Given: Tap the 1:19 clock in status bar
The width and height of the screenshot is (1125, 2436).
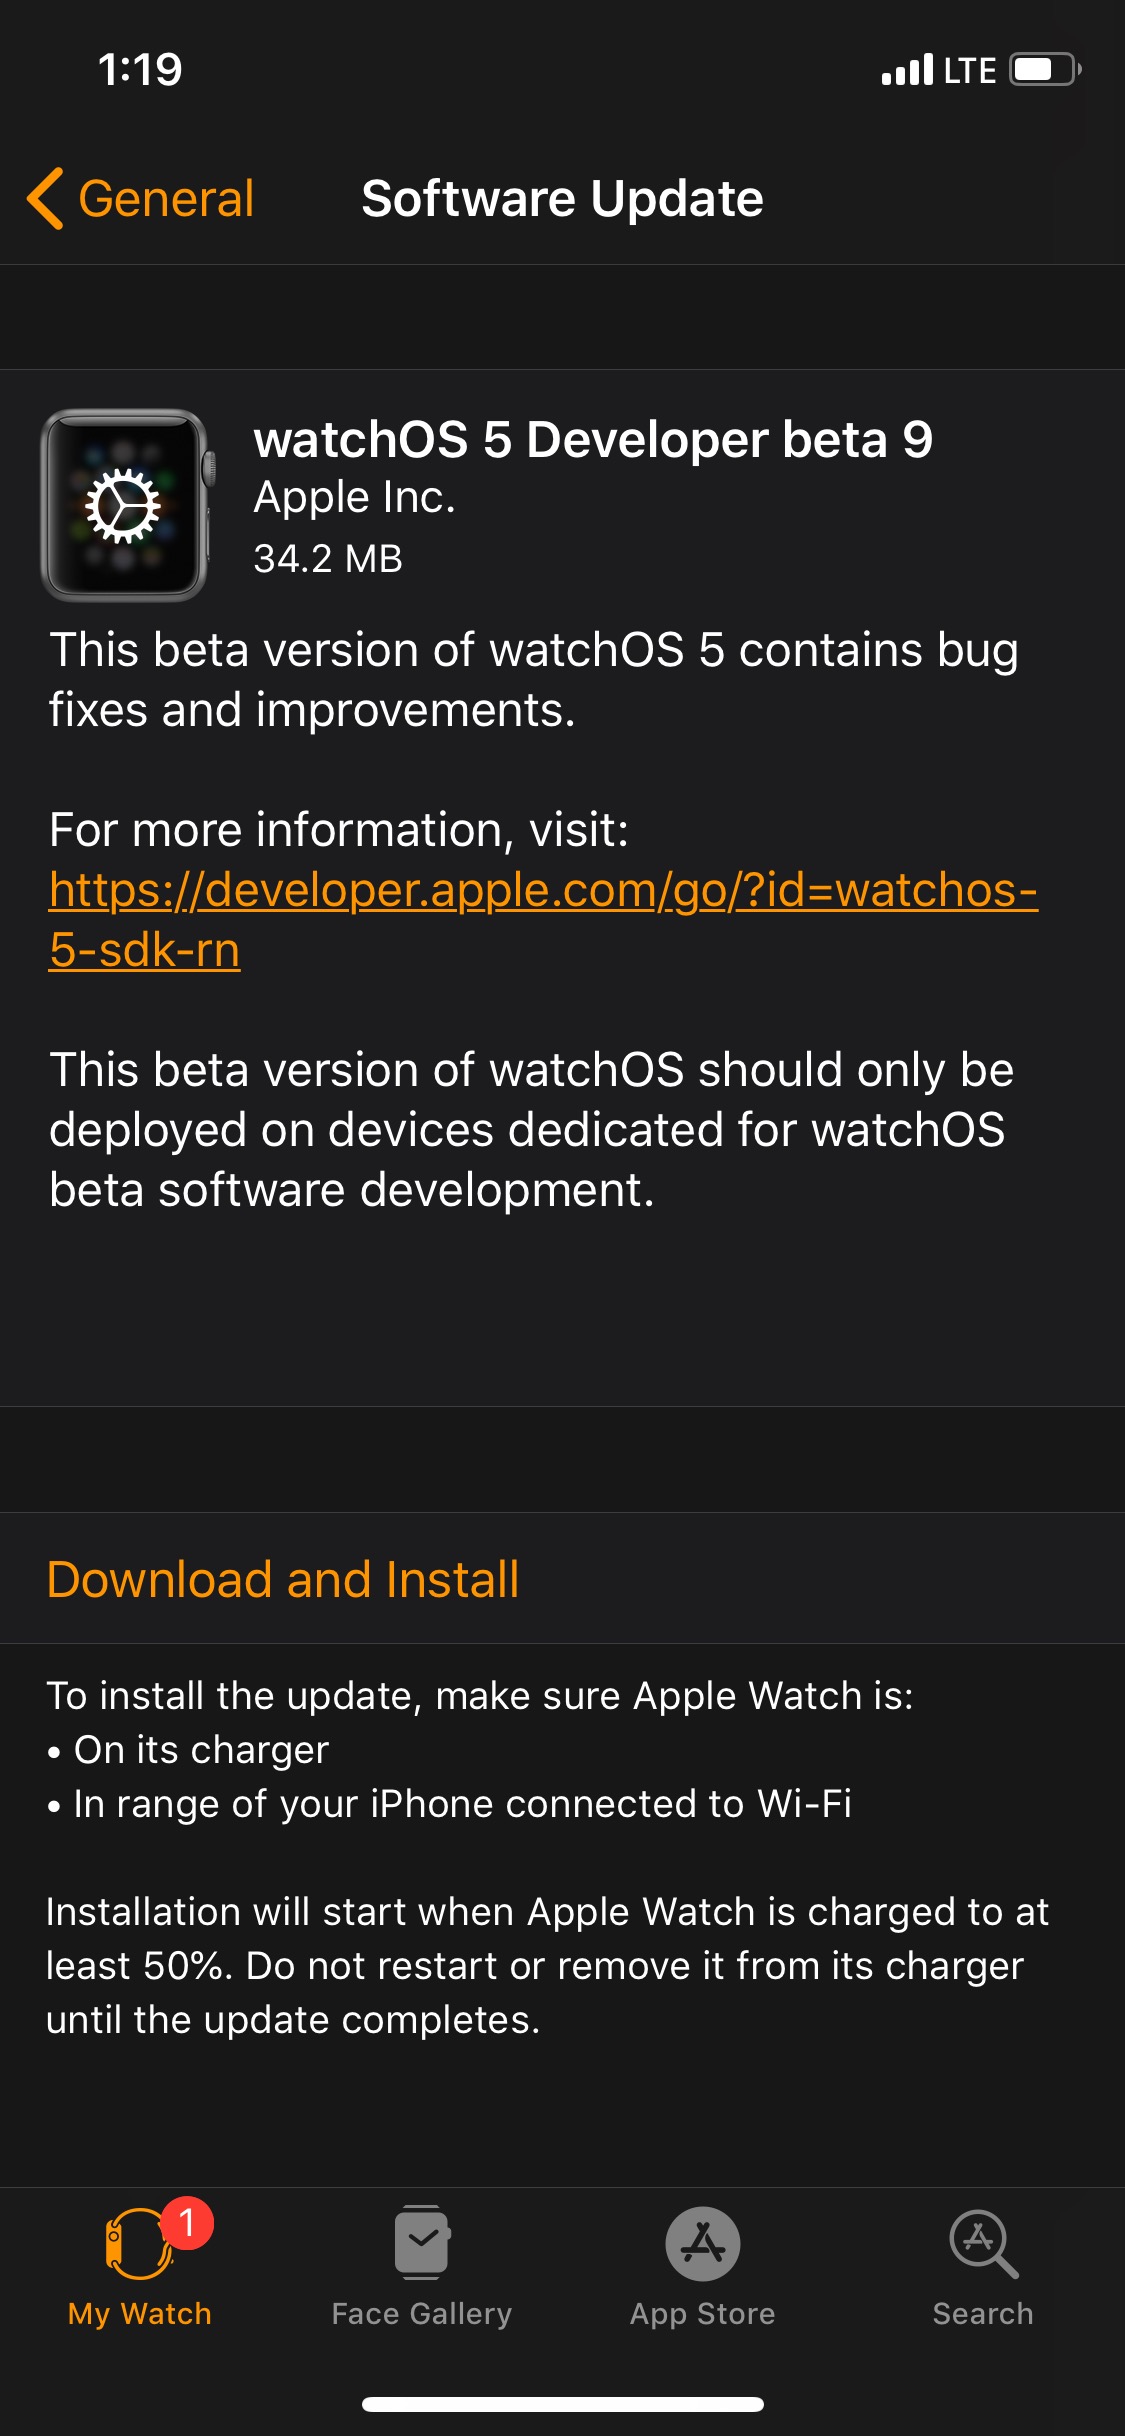Looking at the screenshot, I should point(140,70).
